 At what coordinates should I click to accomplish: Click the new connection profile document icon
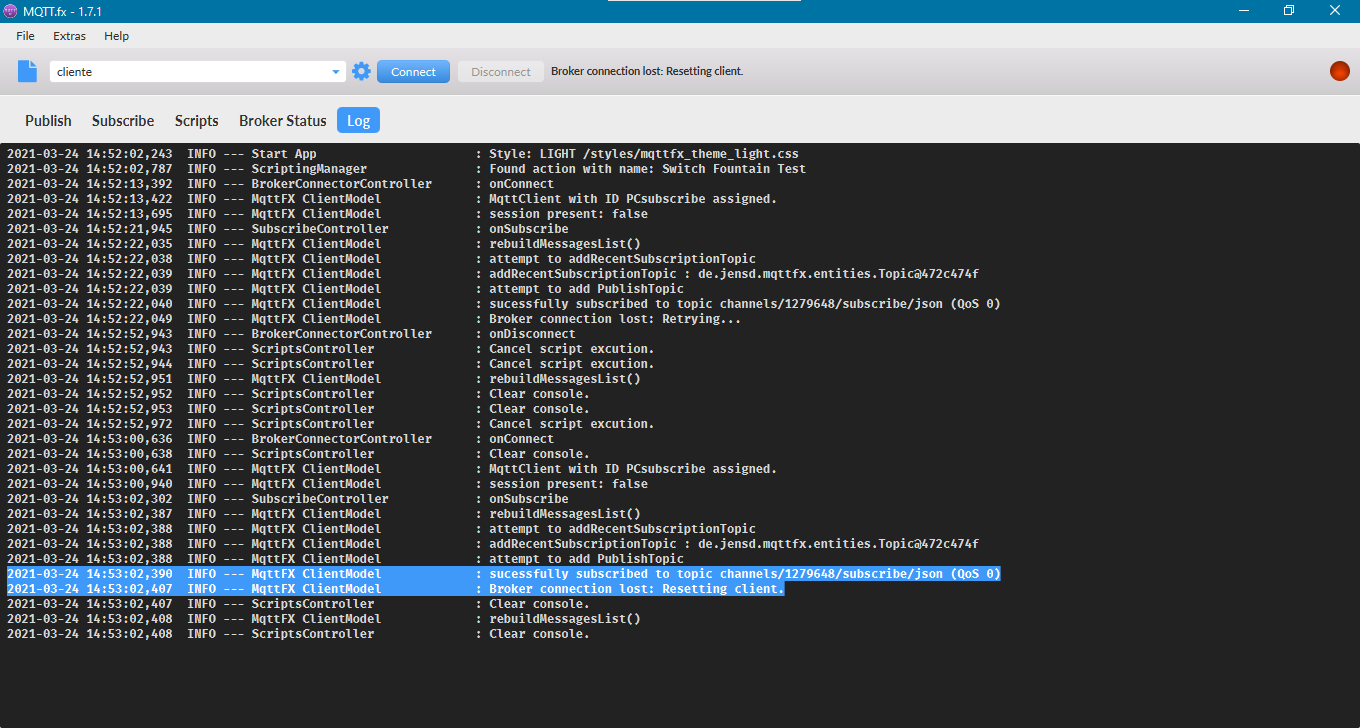(x=27, y=71)
